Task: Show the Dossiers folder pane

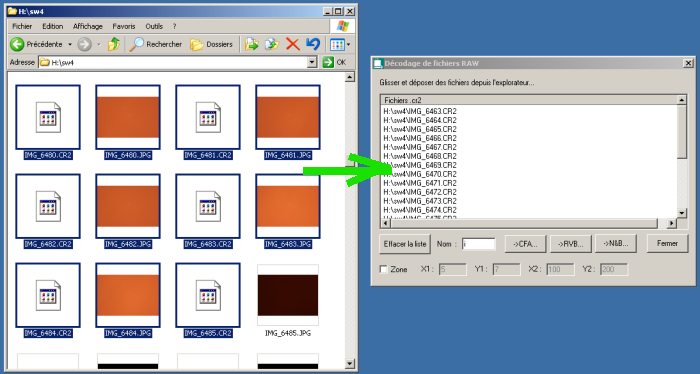Action: (x=211, y=44)
